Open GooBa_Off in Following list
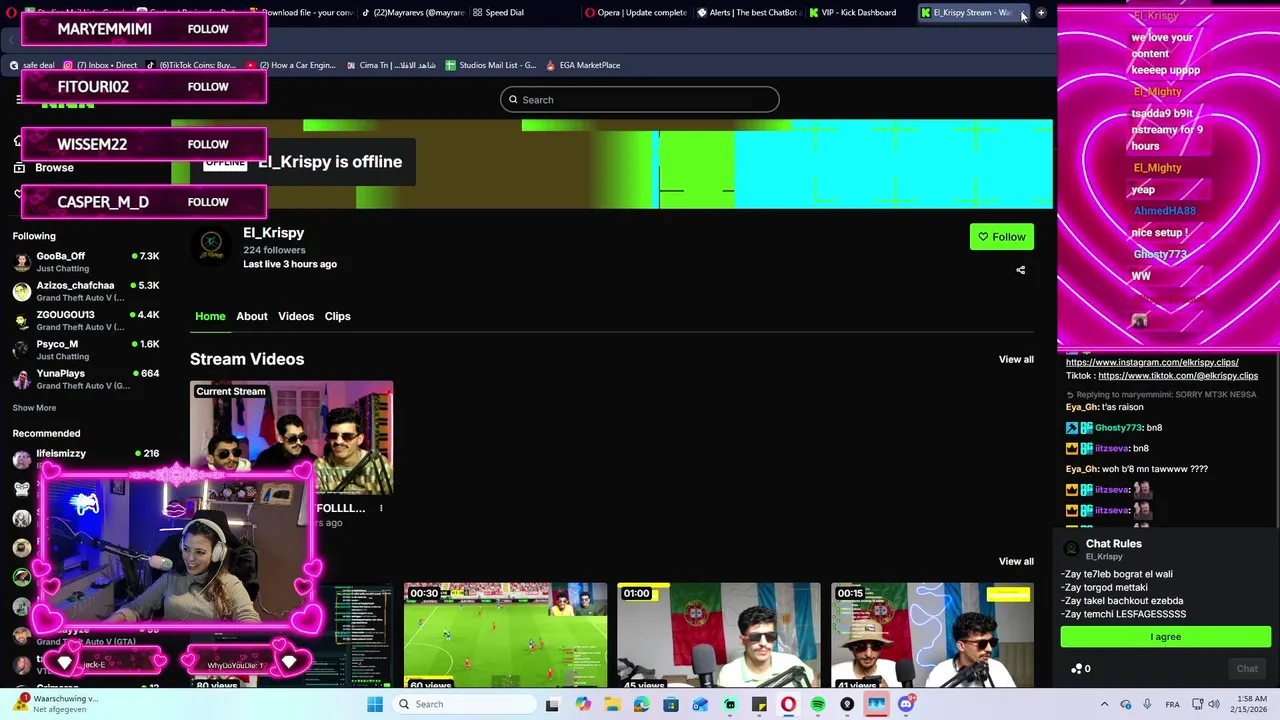 (x=86, y=262)
